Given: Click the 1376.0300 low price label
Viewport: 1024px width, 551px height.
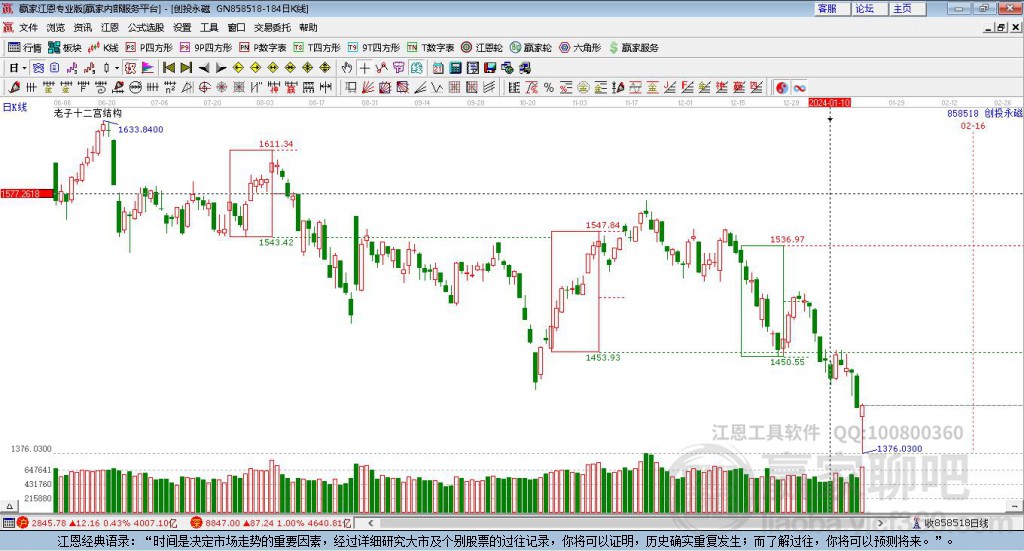Looking at the screenshot, I should (x=900, y=449).
